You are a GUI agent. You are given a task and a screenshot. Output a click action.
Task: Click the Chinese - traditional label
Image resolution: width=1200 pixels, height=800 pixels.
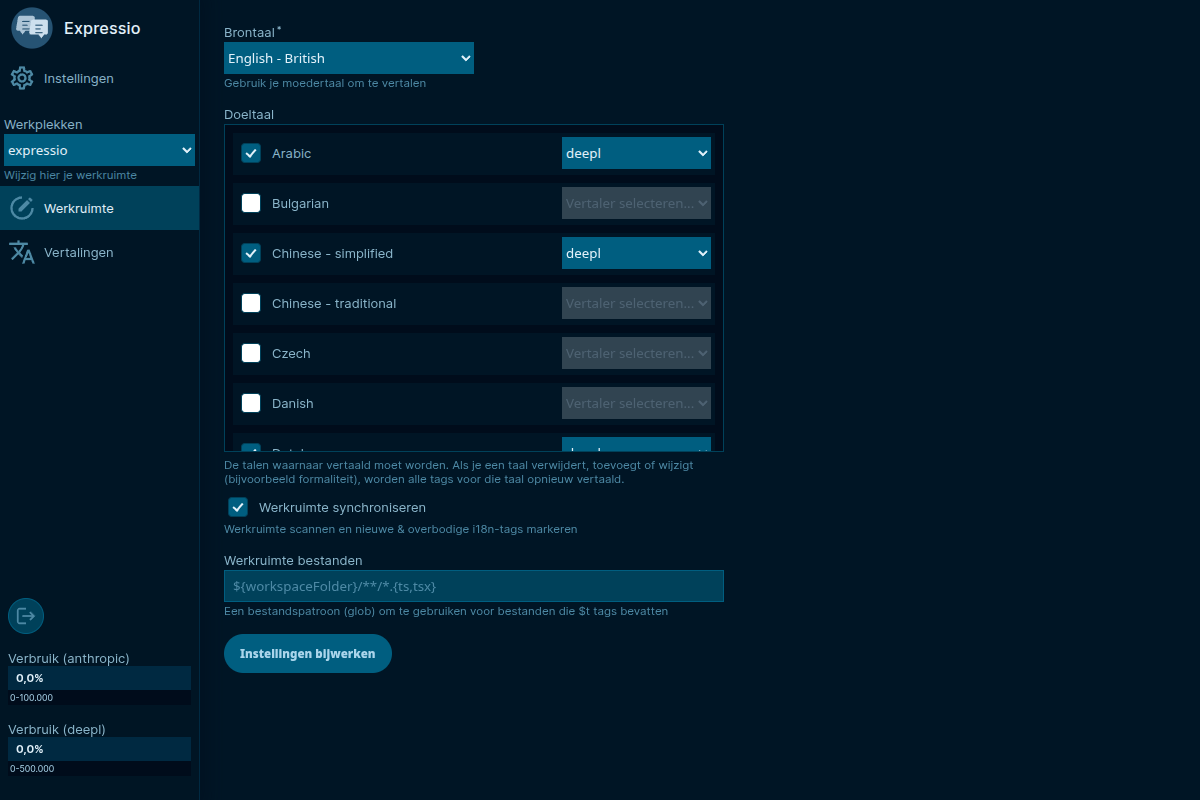334,303
